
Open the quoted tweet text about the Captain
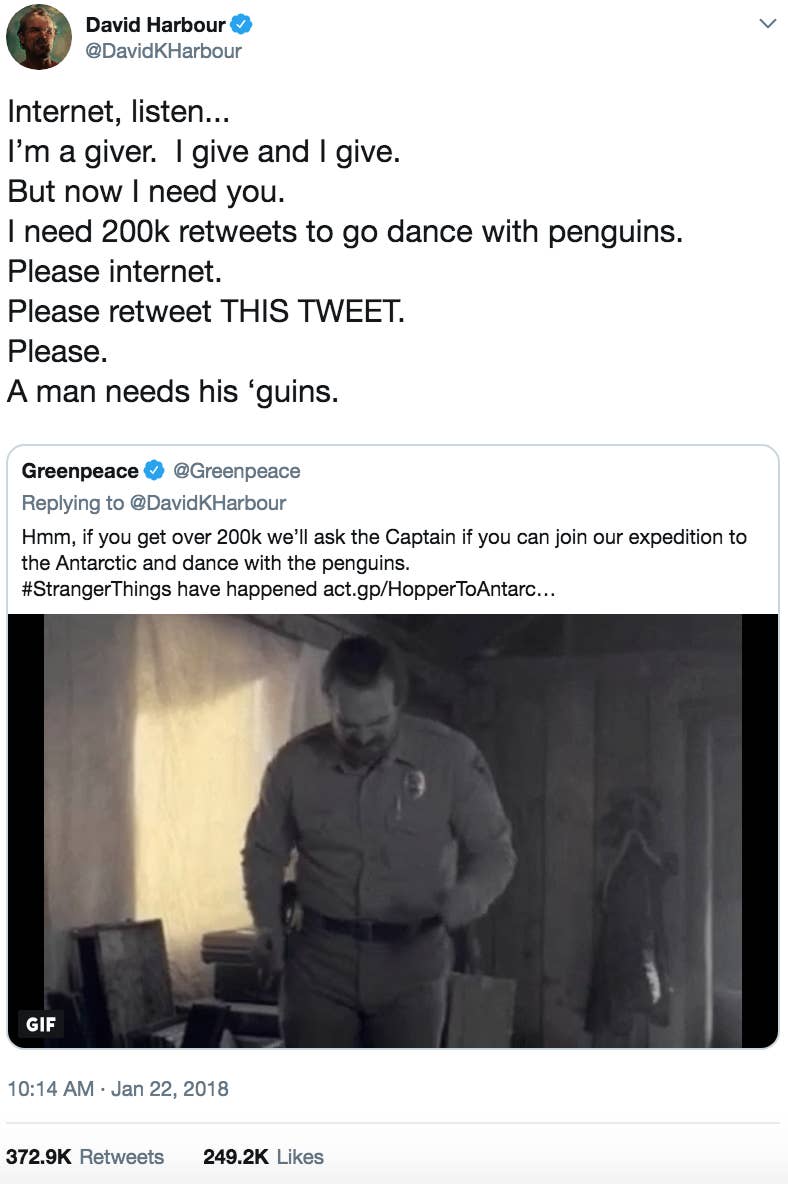[383, 550]
